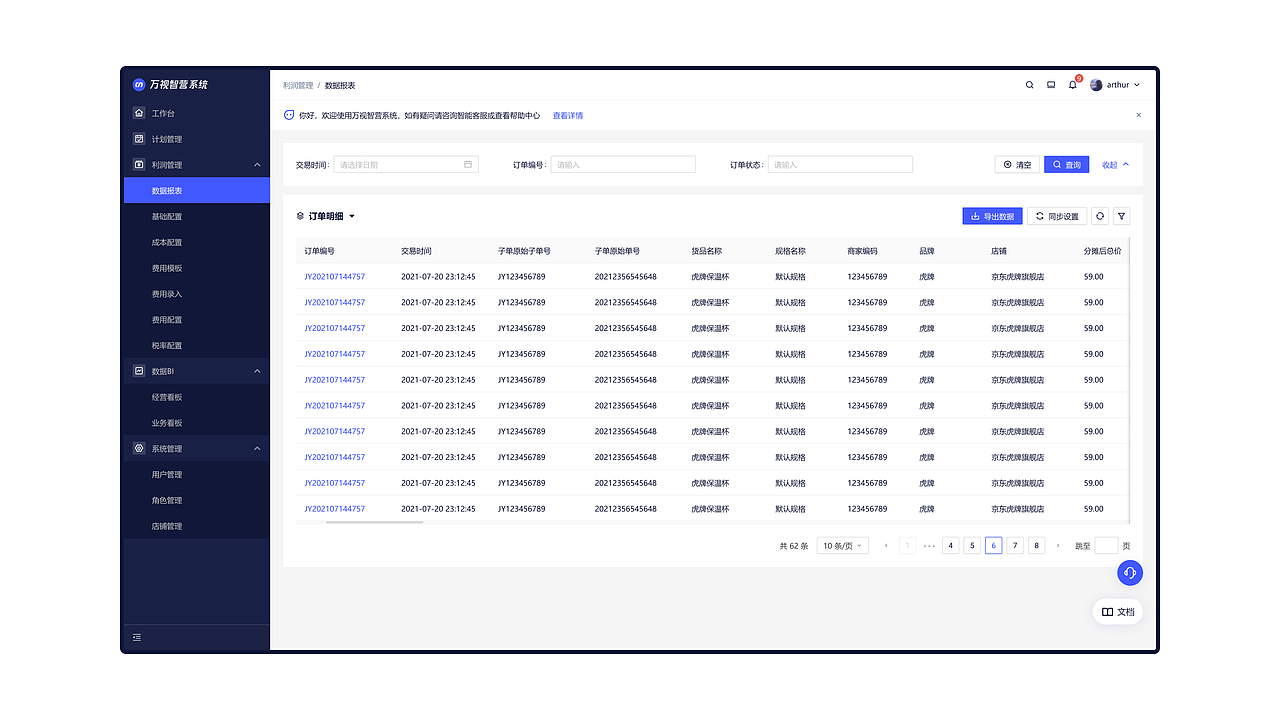Go to page 8
This screenshot has height=720, width=1280.
1036,545
